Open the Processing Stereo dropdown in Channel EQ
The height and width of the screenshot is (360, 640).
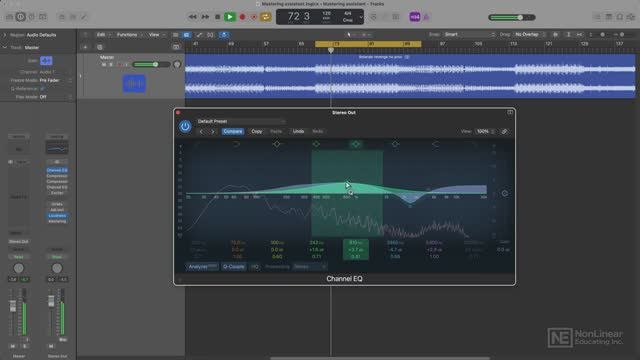(x=310, y=267)
